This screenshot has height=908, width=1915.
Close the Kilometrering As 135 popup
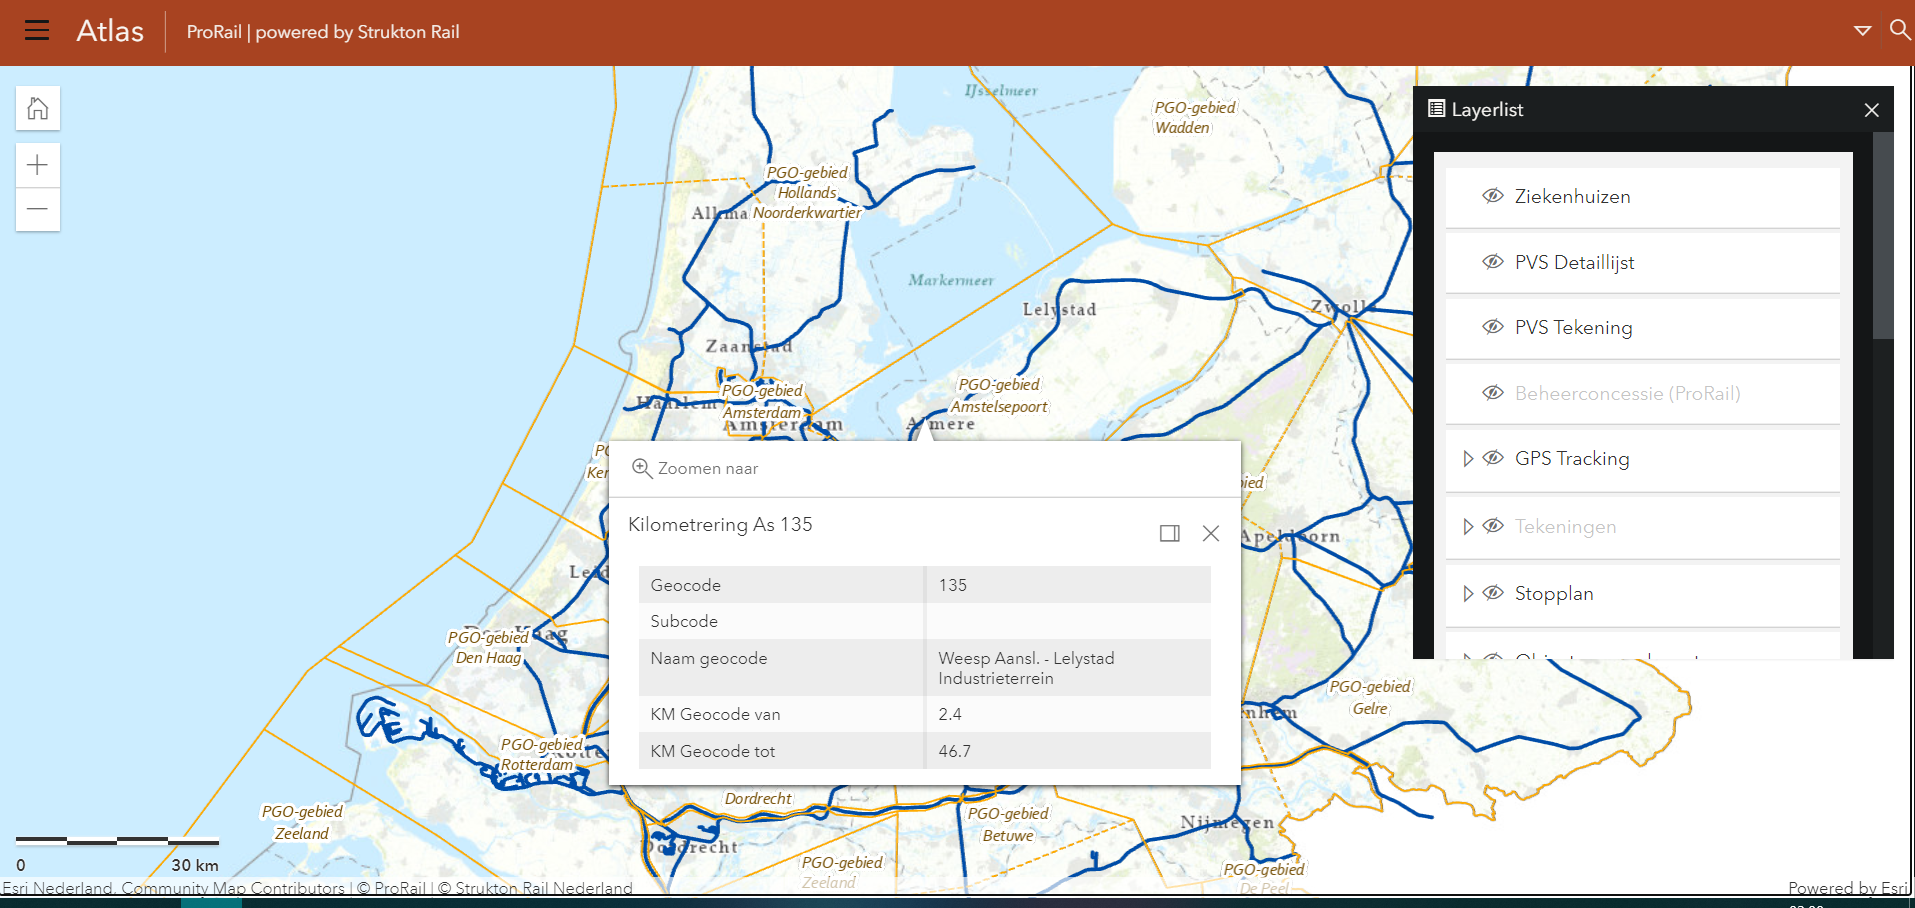coord(1211,533)
